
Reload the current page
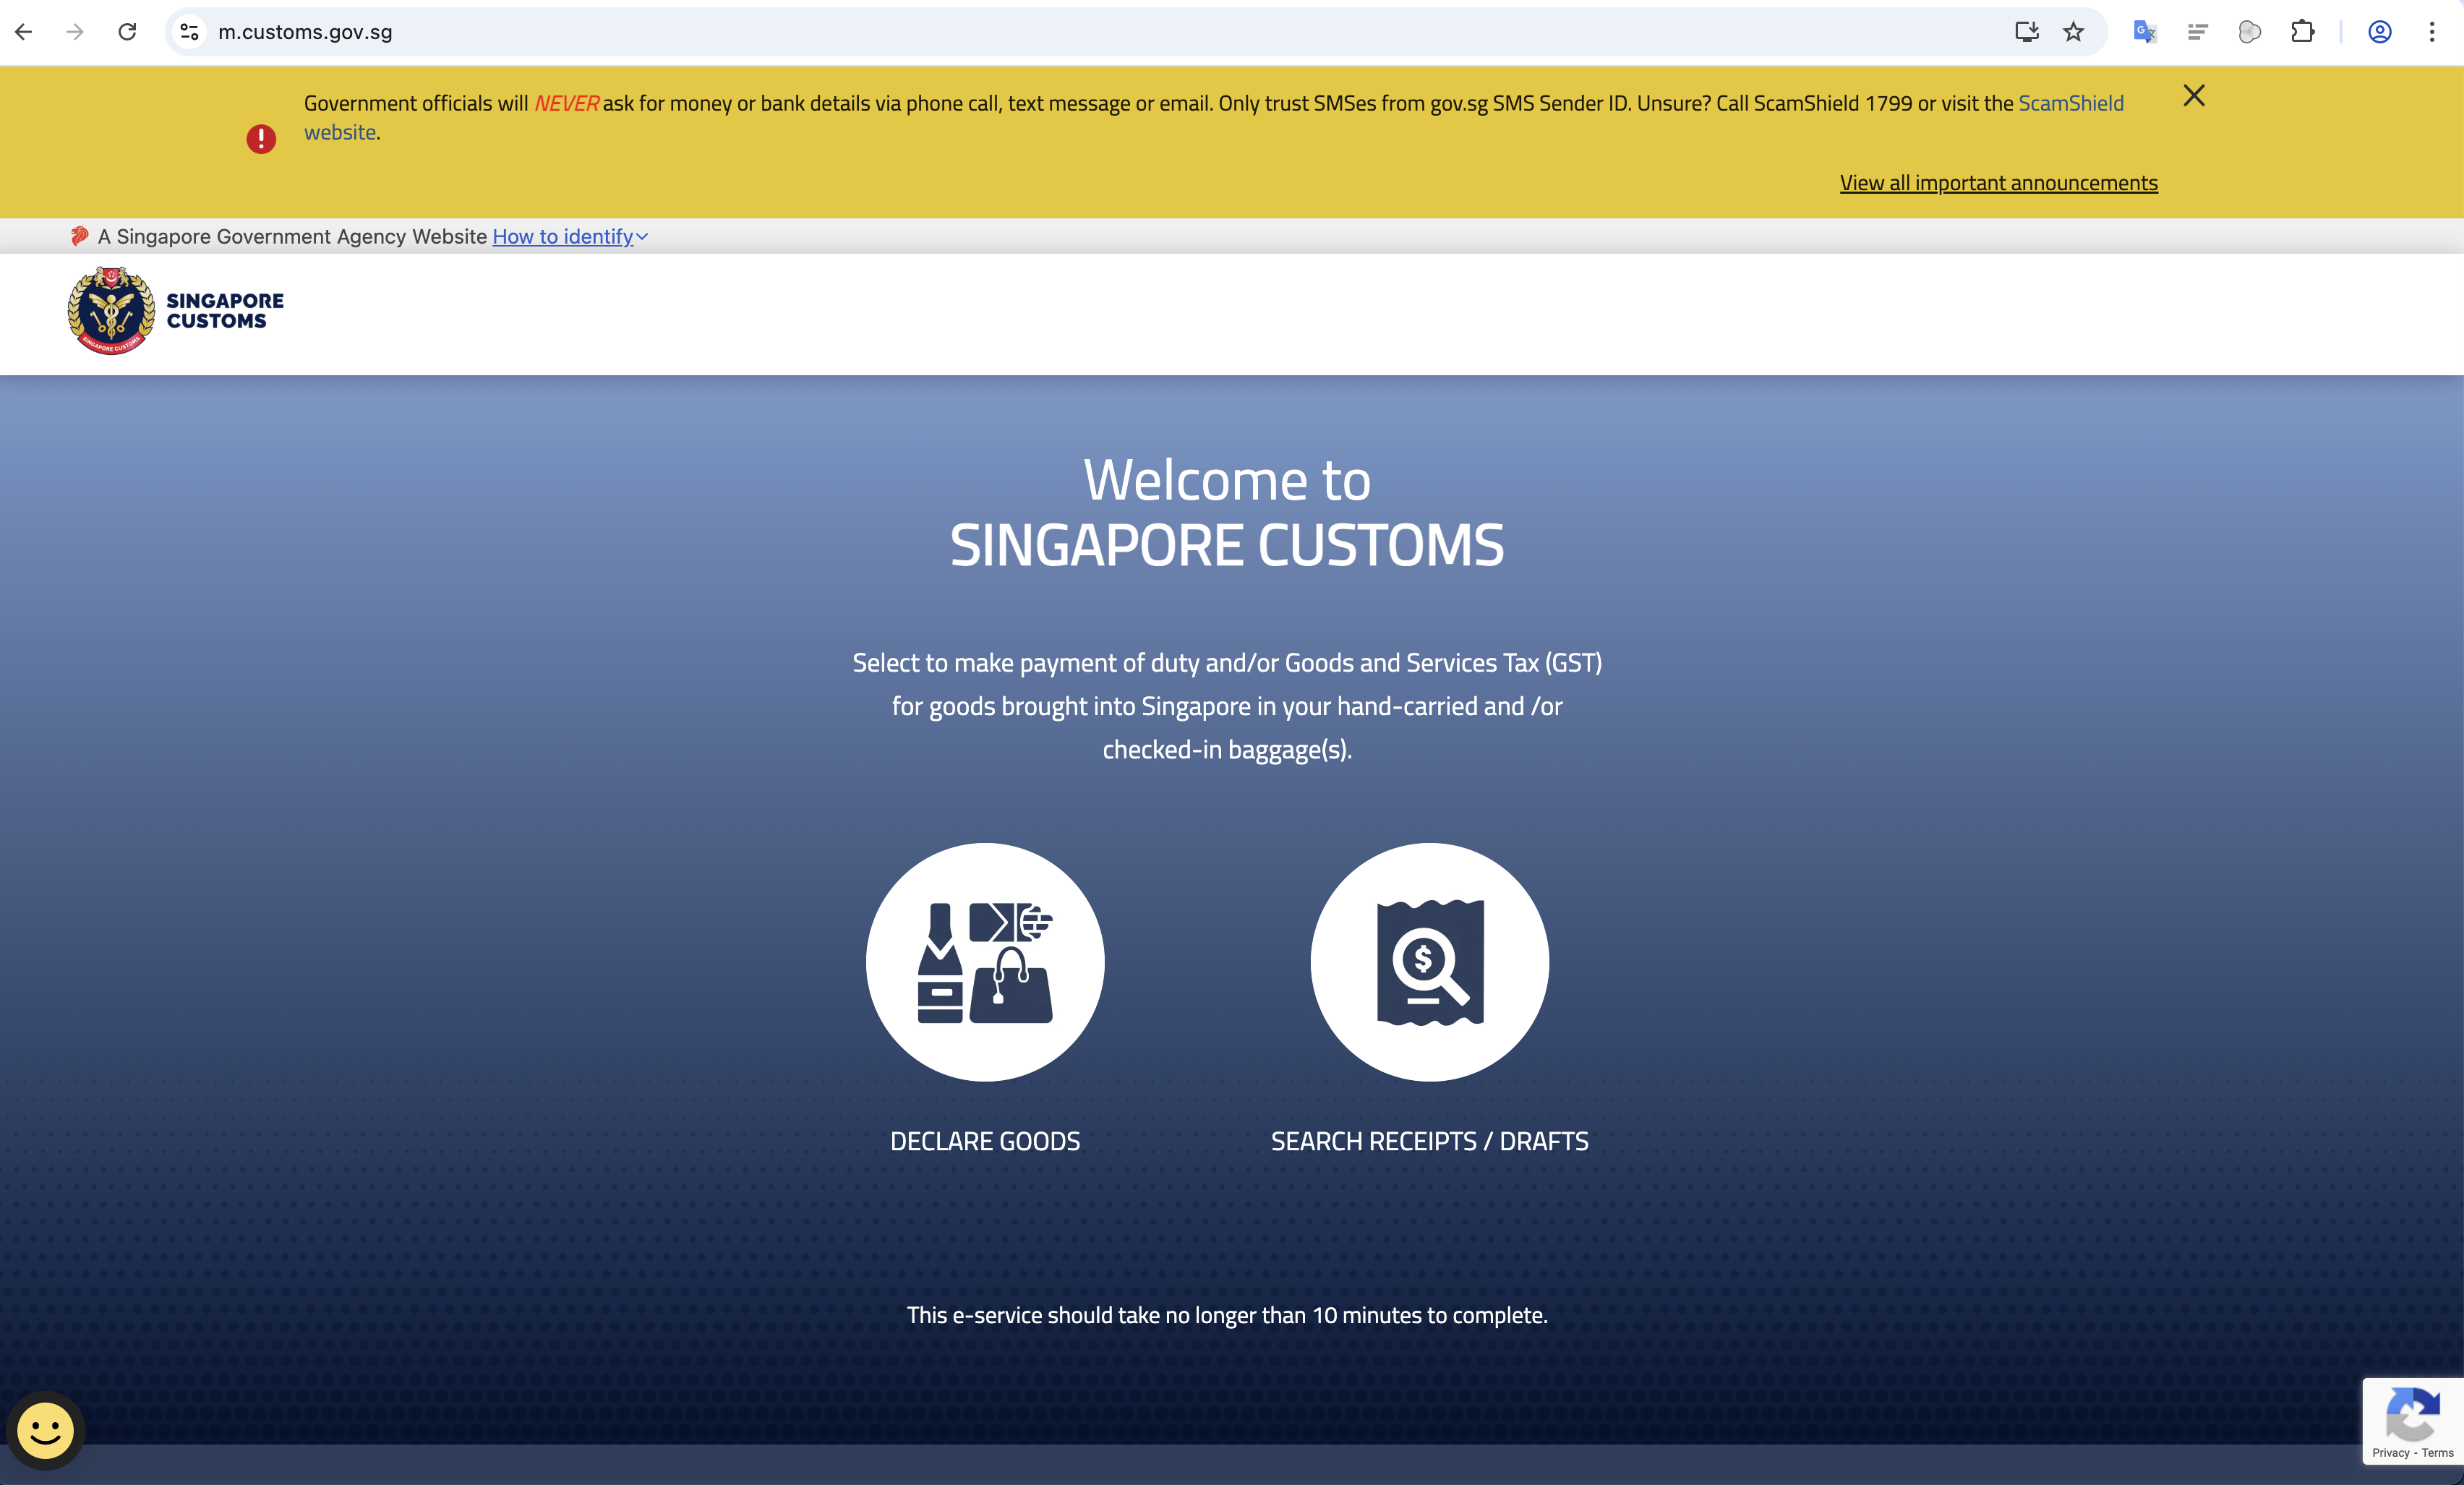tap(127, 31)
